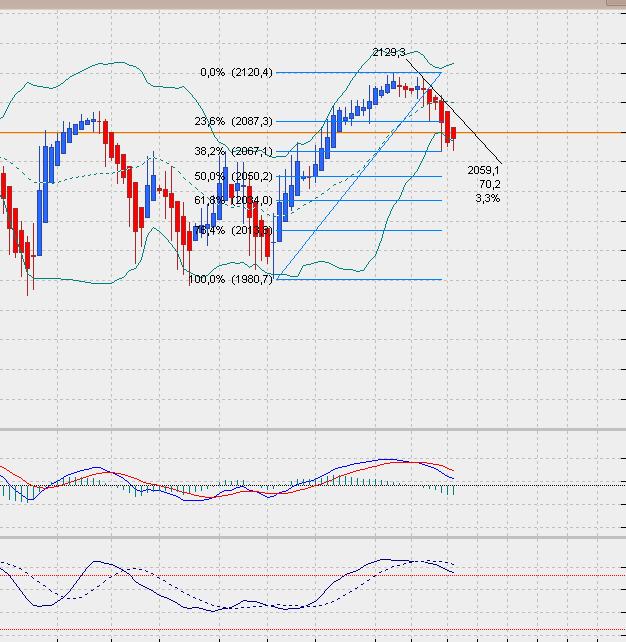626x642 pixels.
Task: Select the 2059,1 trendline end value
Action: [484, 171]
